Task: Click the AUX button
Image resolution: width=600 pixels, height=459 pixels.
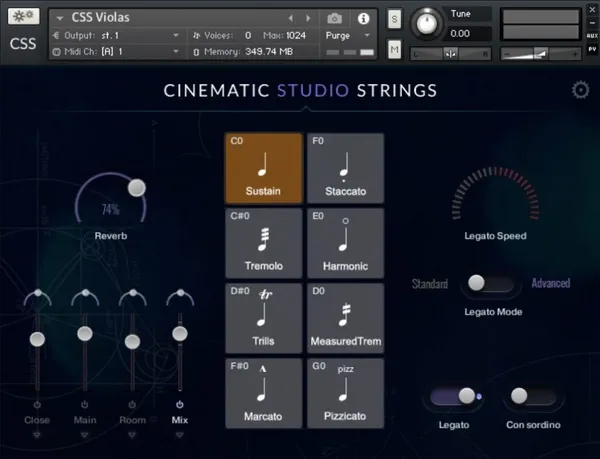Action: coord(592,36)
